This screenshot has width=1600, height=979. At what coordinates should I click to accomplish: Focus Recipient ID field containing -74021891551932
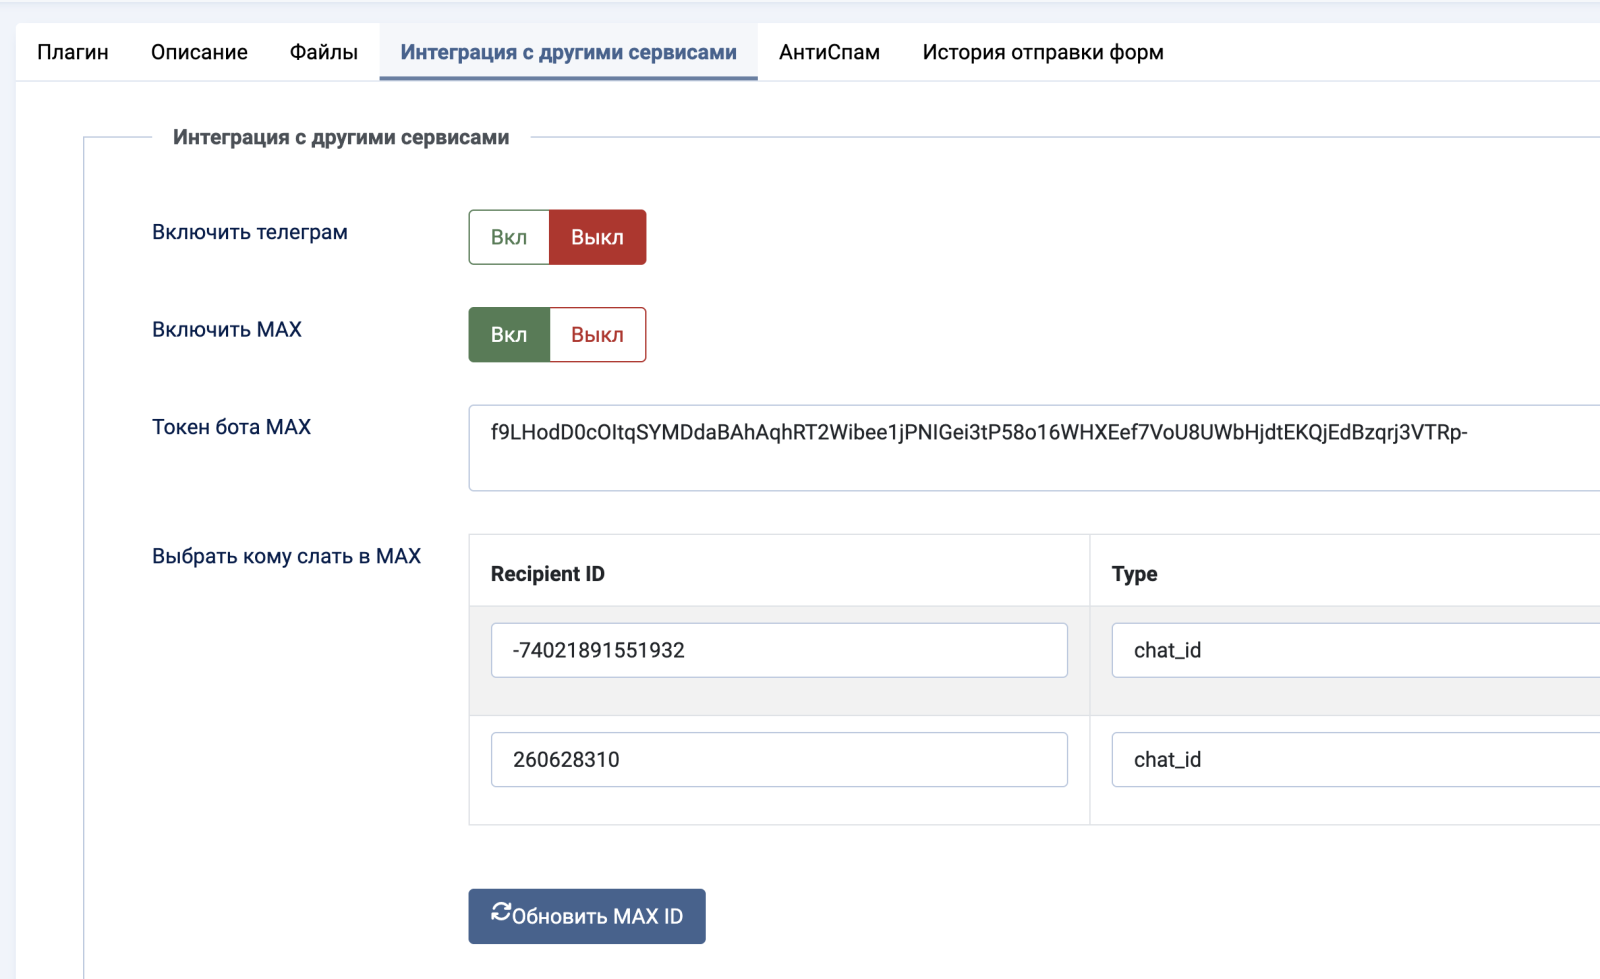point(779,650)
